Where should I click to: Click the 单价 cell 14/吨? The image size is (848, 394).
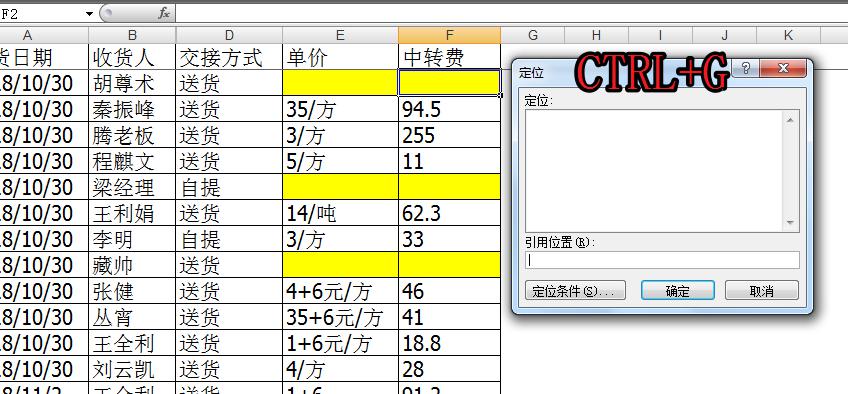(340, 213)
